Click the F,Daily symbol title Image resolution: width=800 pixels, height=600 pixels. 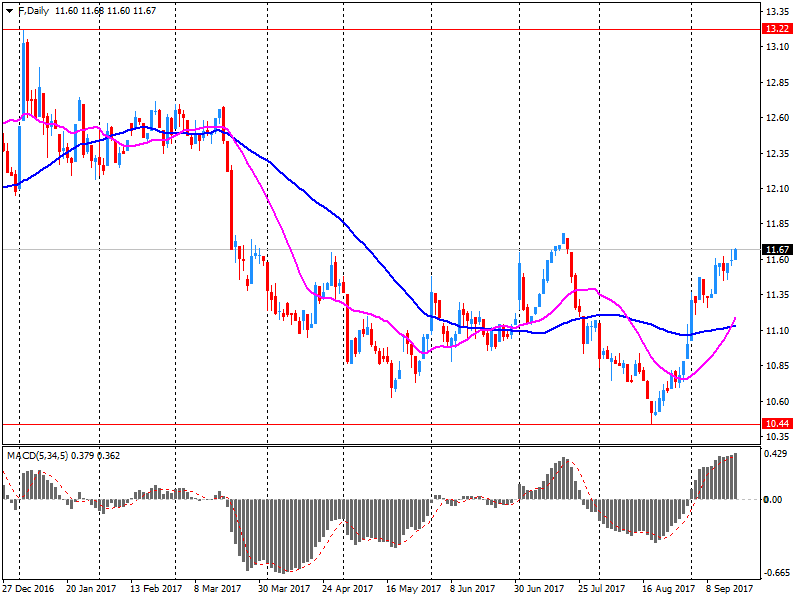pyautogui.click(x=34, y=11)
